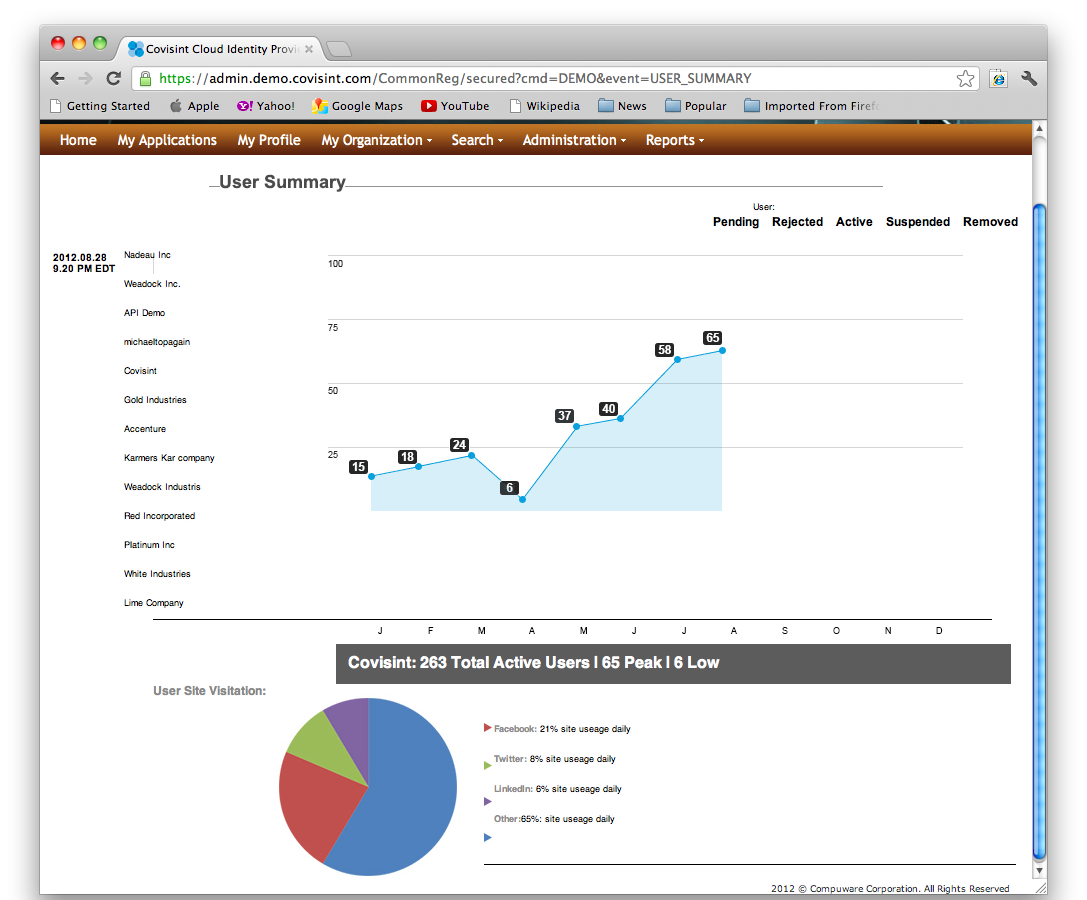Open the wrench settings menu icon
The height and width of the screenshot is (900, 1087).
click(1029, 79)
